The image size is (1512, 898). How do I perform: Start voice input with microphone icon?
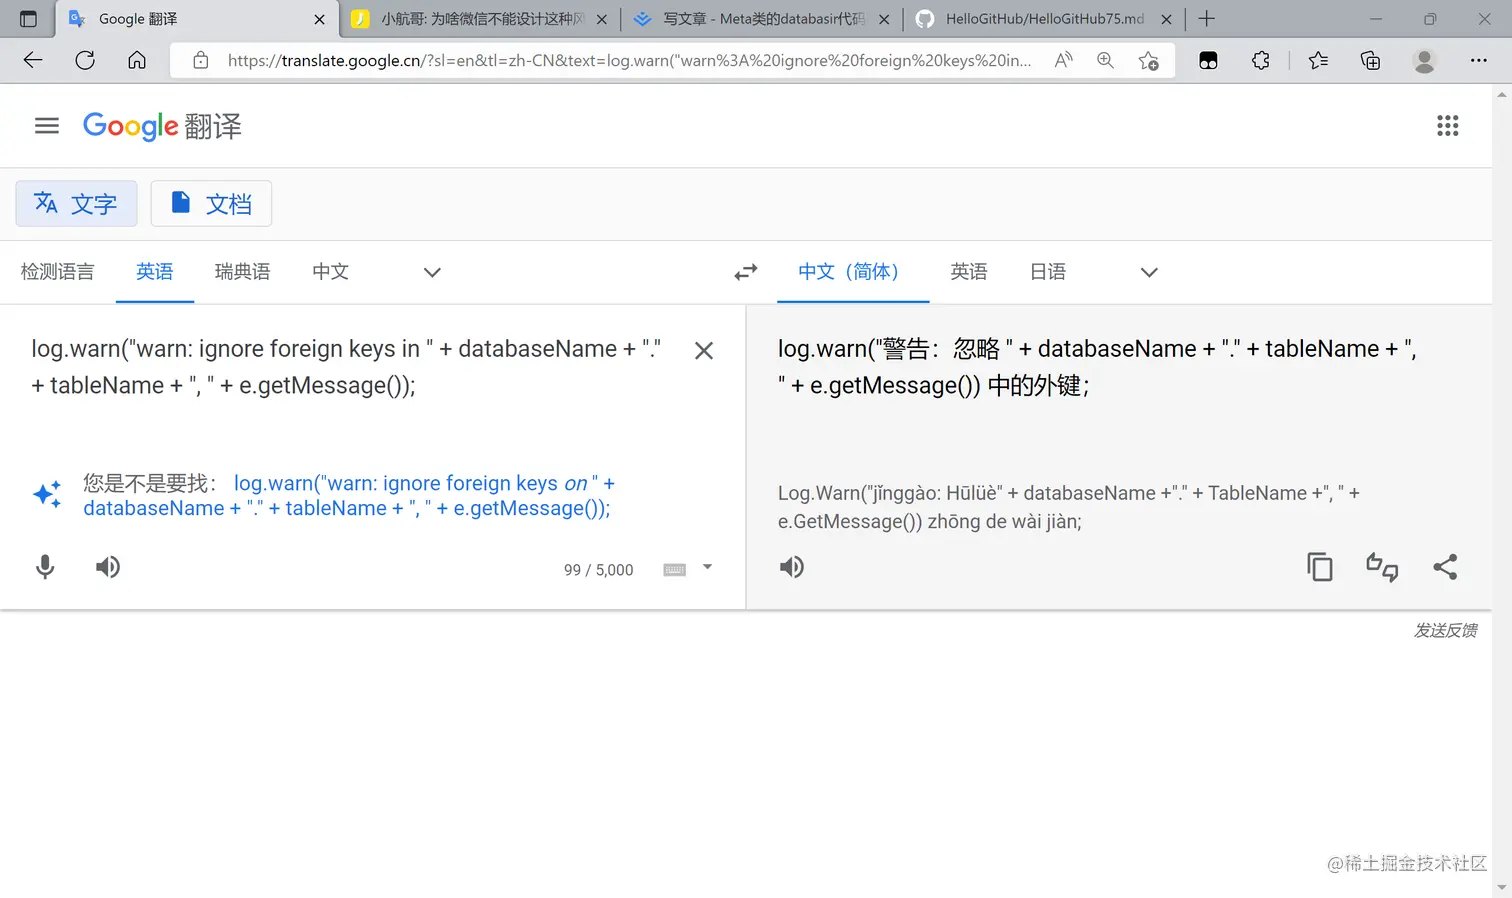coord(45,567)
